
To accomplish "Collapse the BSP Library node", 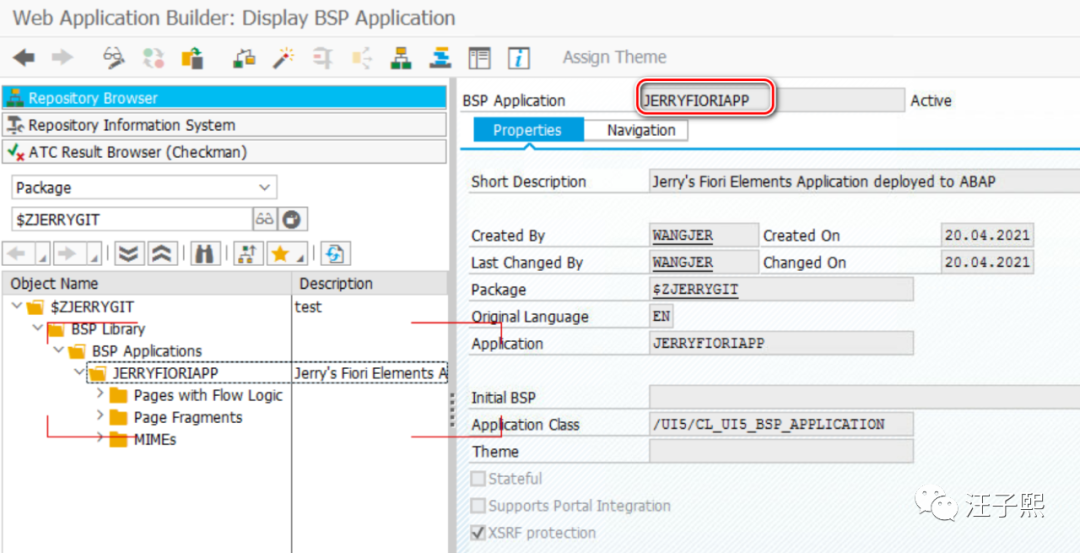I will click(39, 328).
